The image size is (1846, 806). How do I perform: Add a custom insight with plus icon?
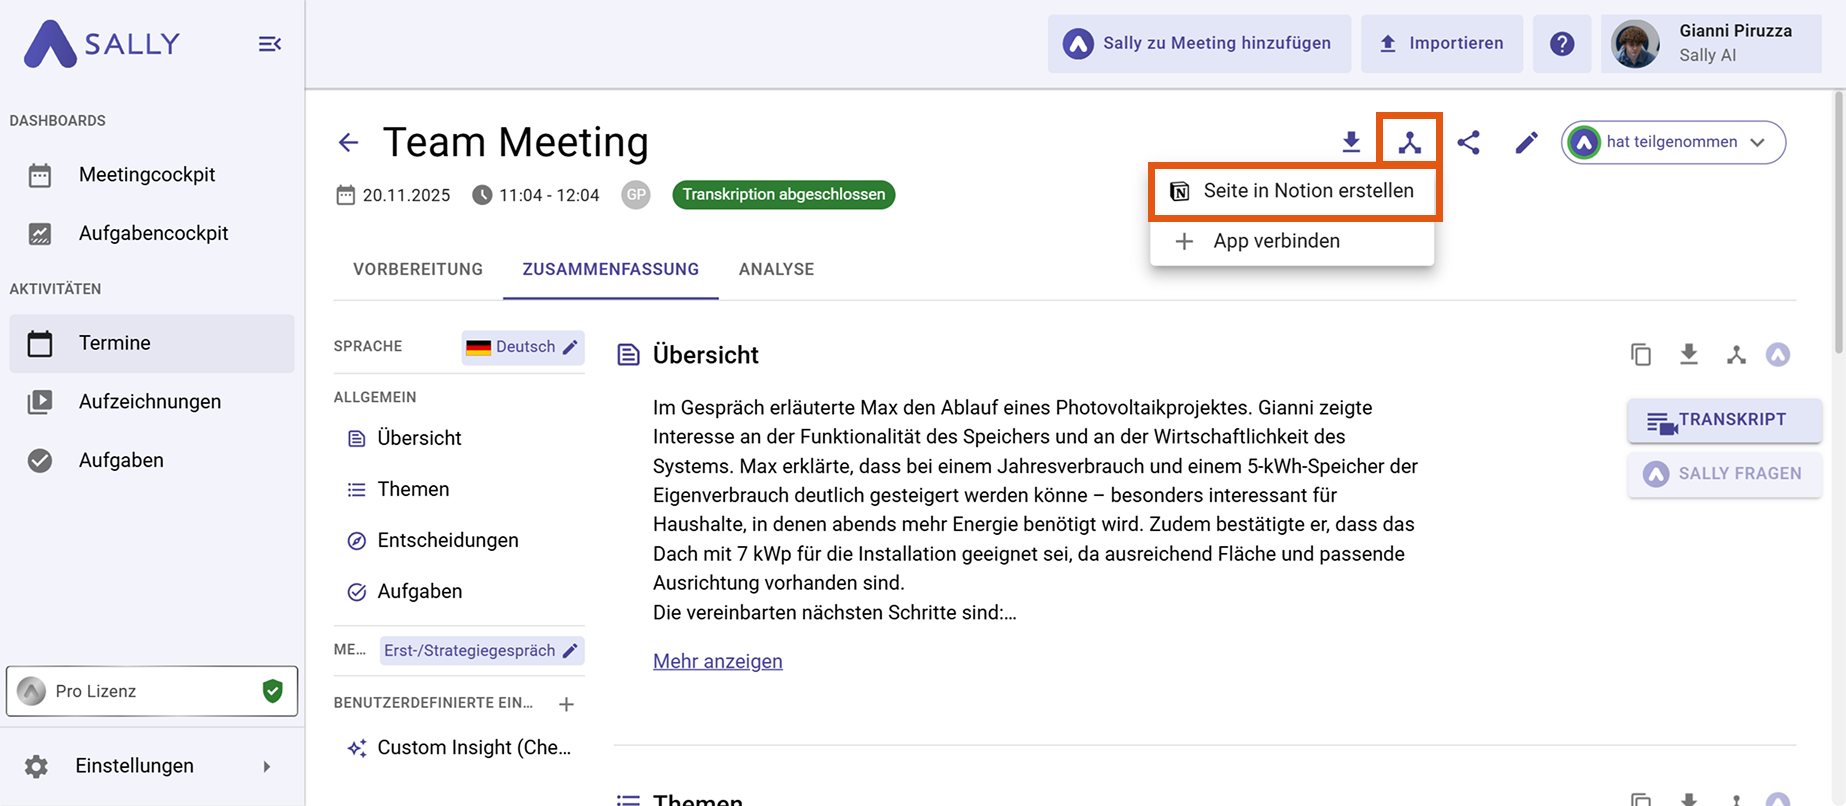tap(566, 704)
